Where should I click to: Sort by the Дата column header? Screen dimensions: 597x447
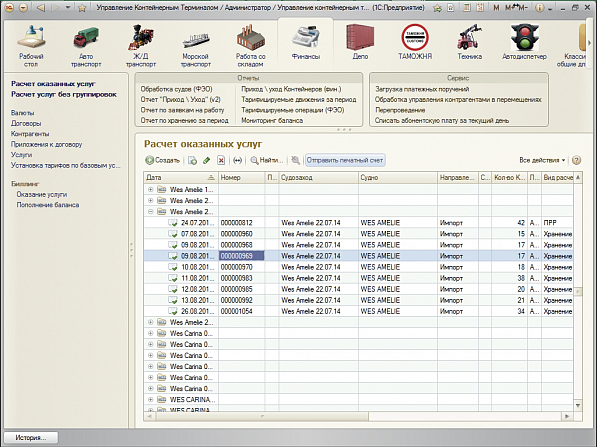pyautogui.click(x=181, y=177)
